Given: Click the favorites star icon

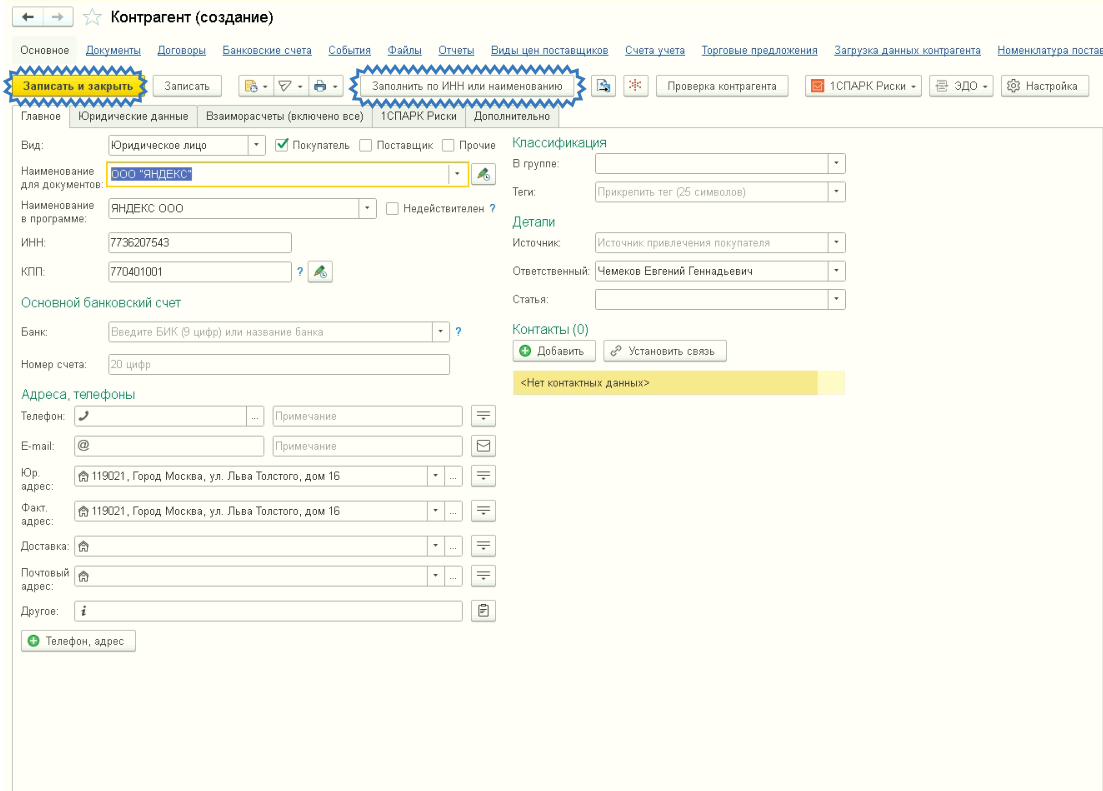Looking at the screenshot, I should click(92, 17).
